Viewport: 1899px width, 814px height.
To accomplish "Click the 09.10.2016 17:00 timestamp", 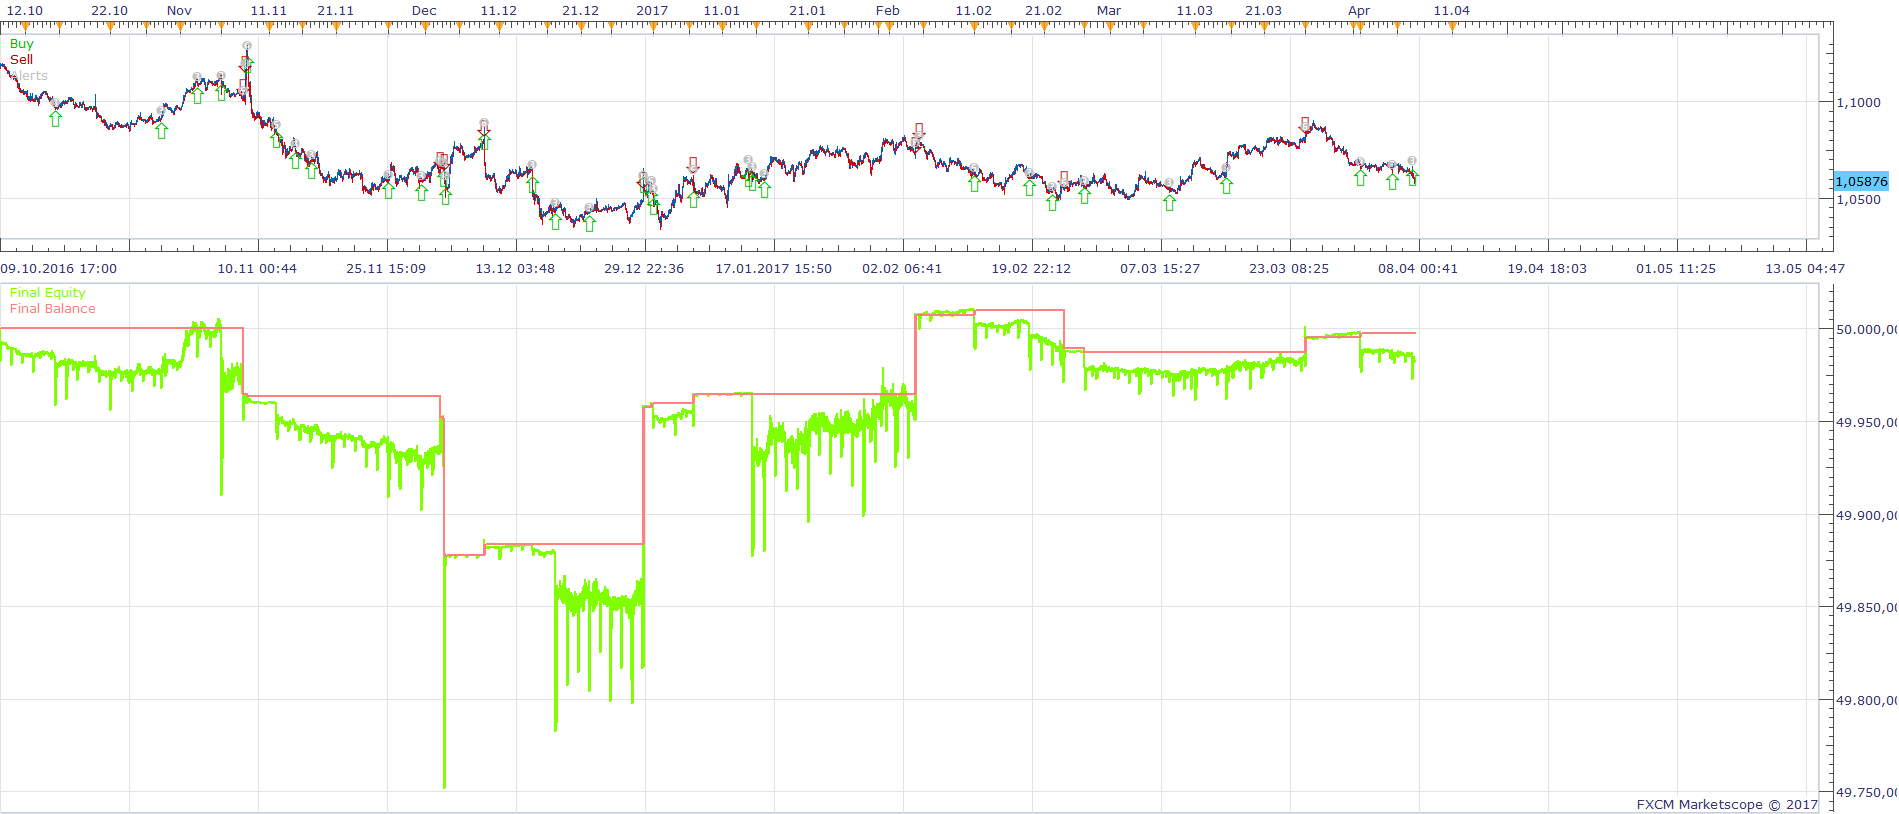I will pyautogui.click(x=59, y=268).
